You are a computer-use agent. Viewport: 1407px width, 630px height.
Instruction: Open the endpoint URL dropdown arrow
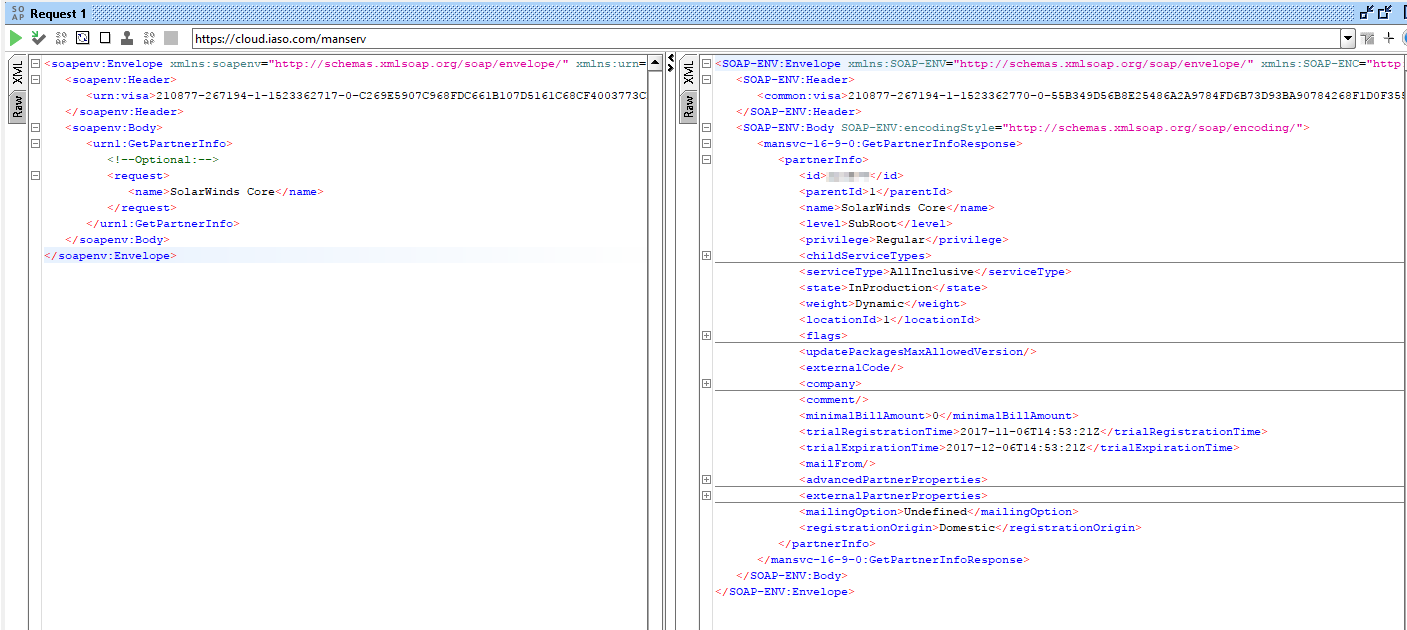coord(1348,38)
